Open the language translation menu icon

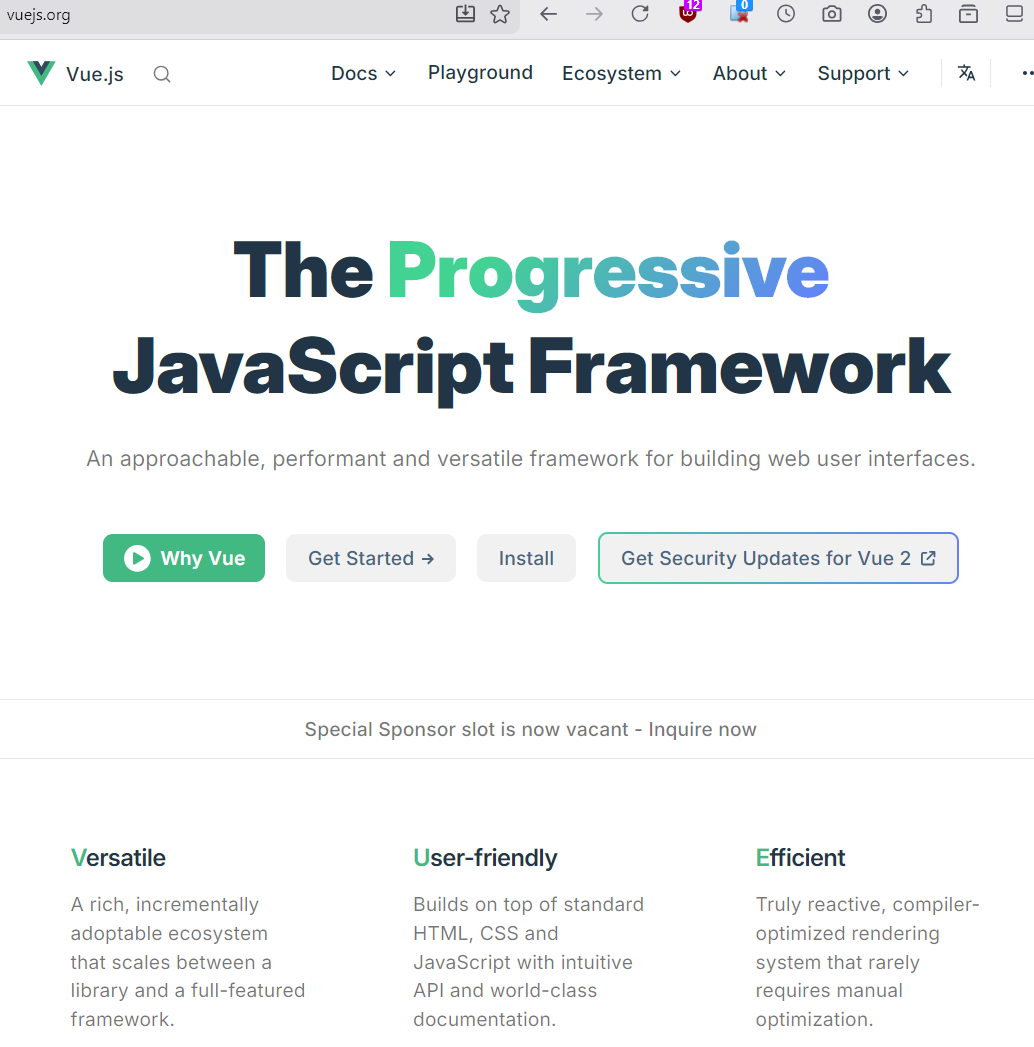pyautogui.click(x=966, y=73)
